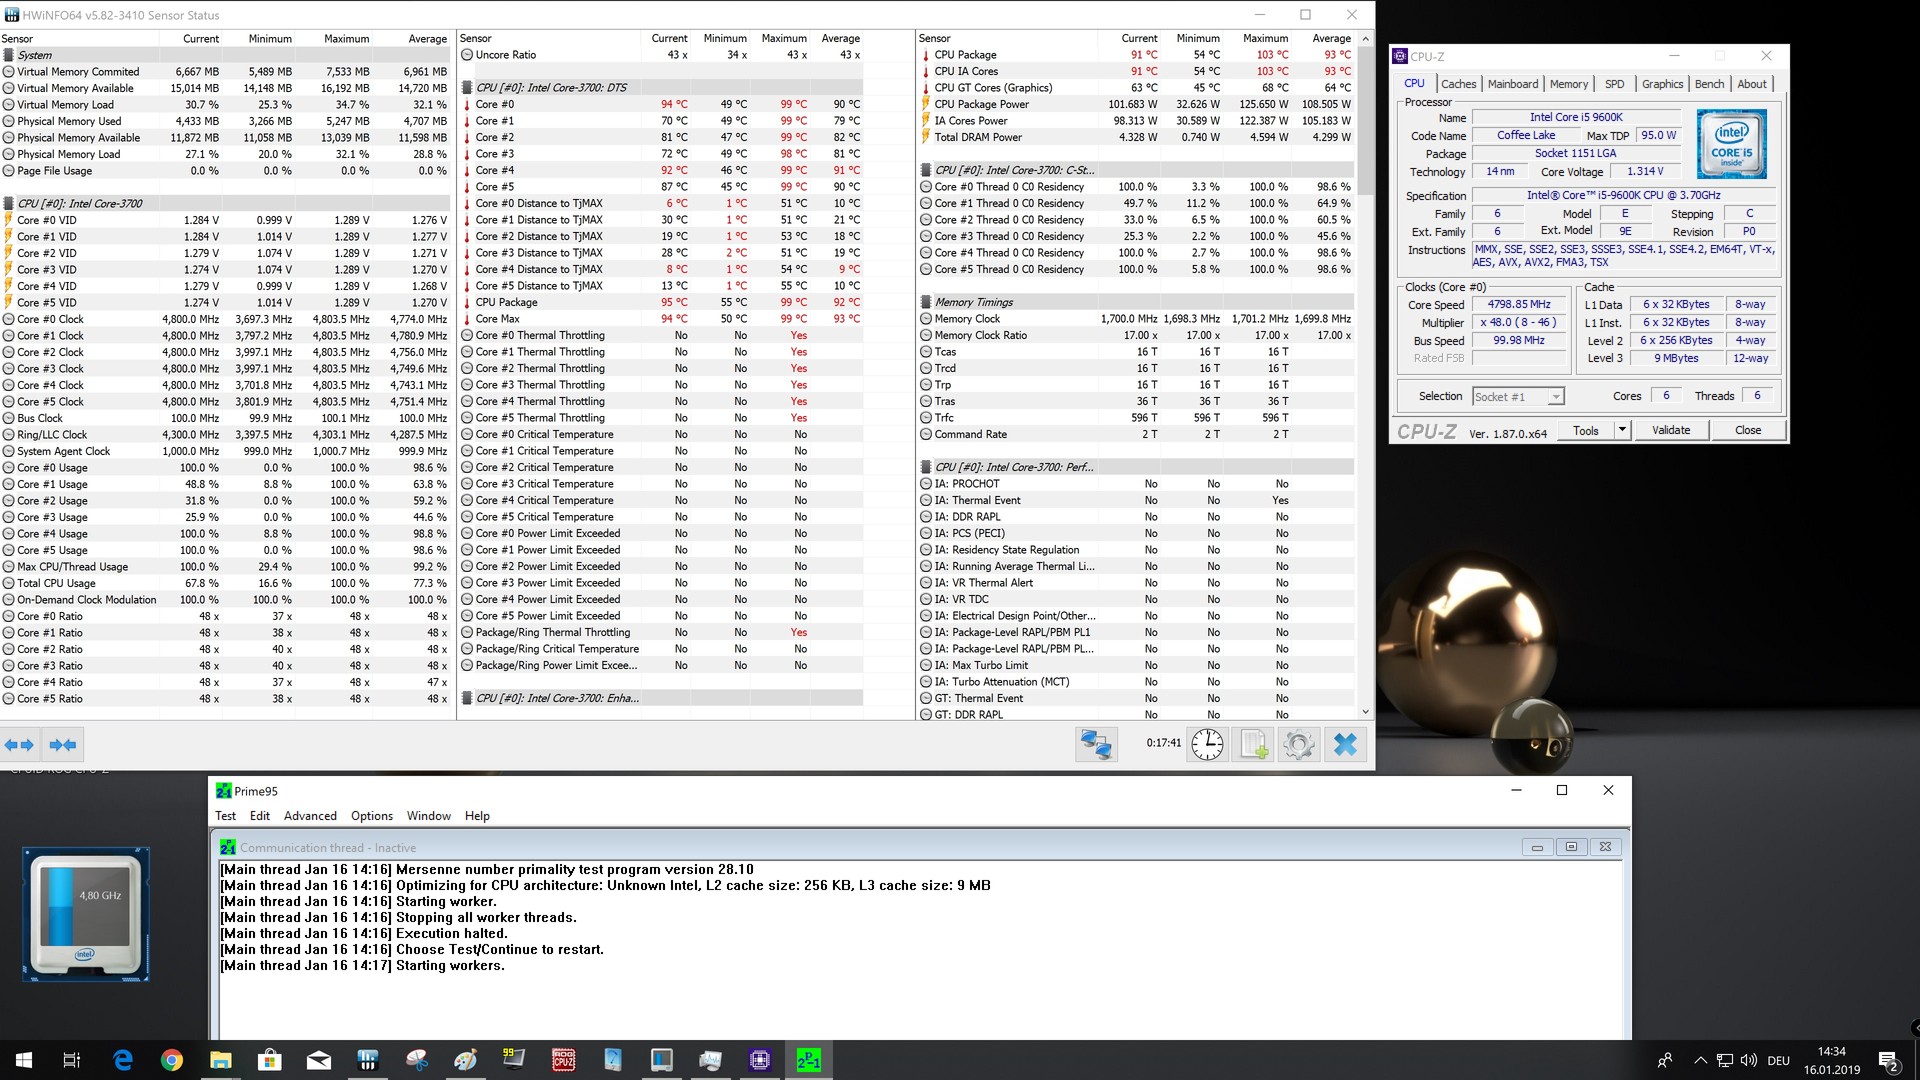This screenshot has width=1920, height=1080.
Task: Click the expand columns double-arrow icon
Action: point(19,744)
